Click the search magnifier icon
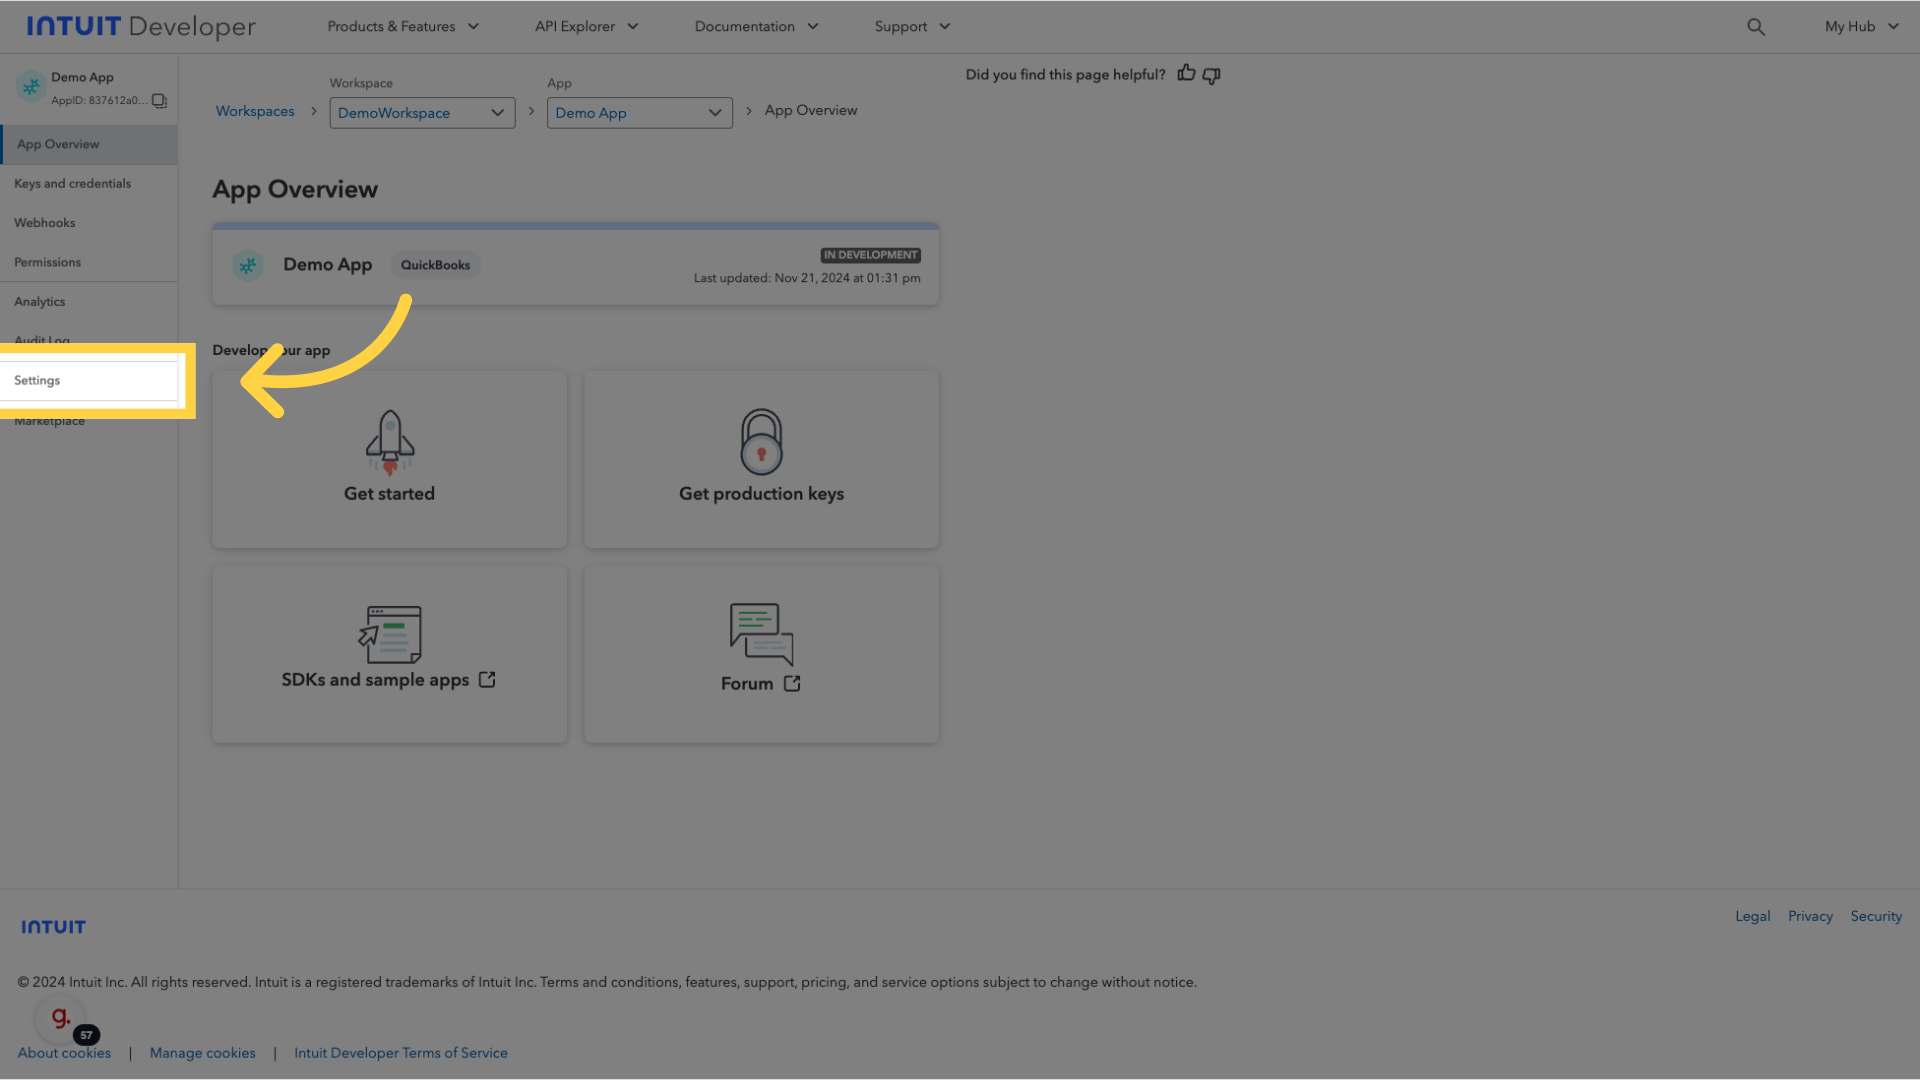Screen dimensions: 1920x1080 click(x=1756, y=26)
